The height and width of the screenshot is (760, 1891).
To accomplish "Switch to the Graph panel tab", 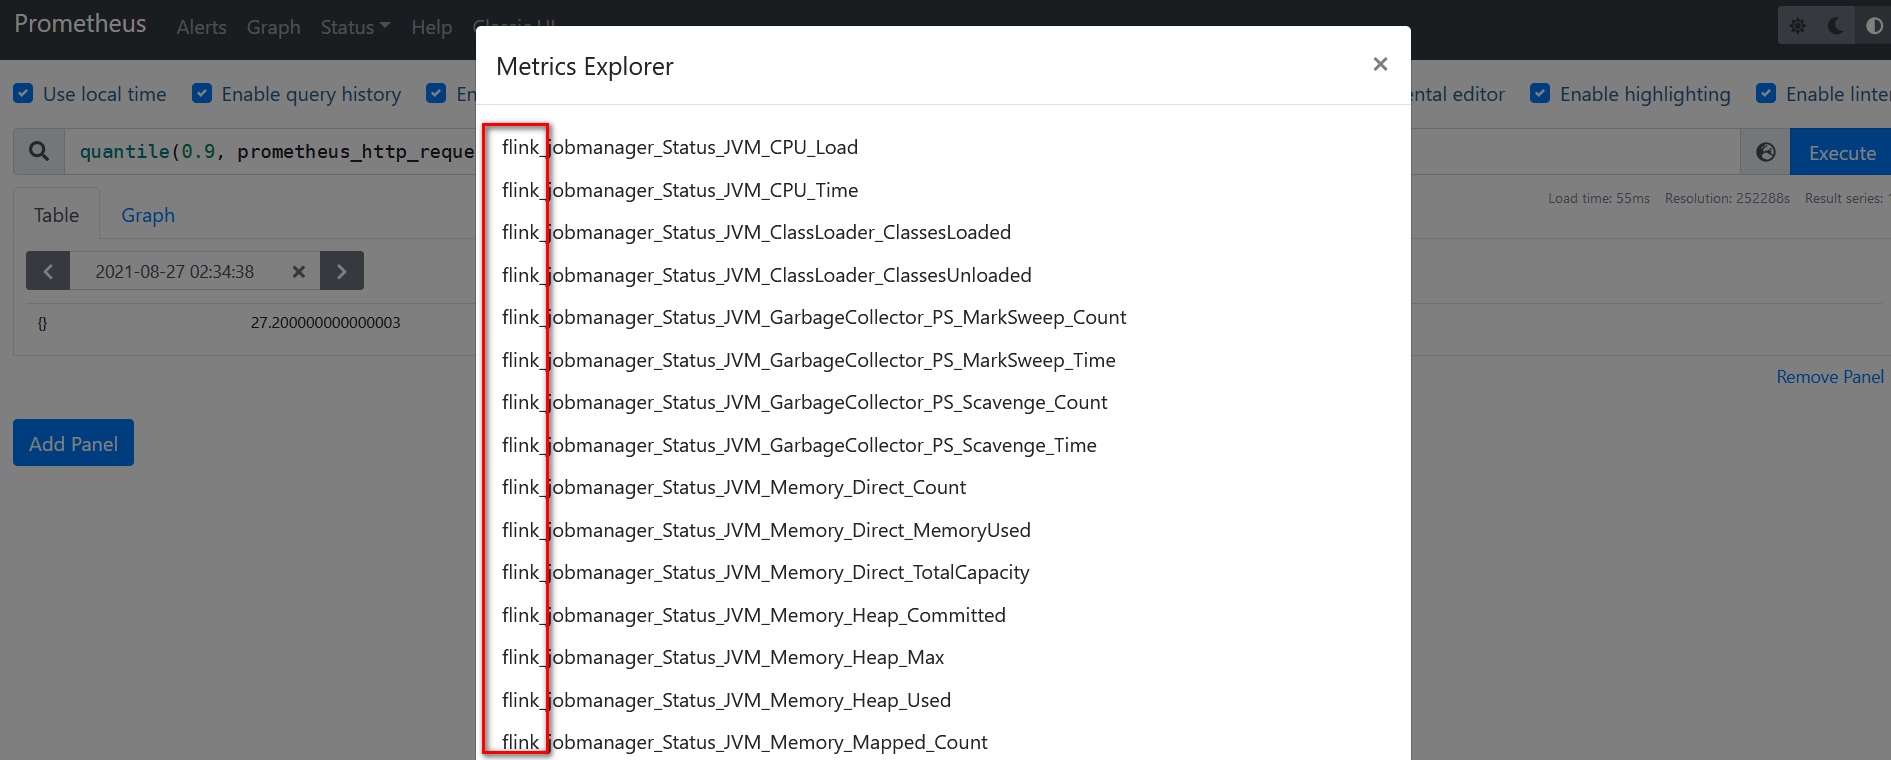I will pos(148,215).
